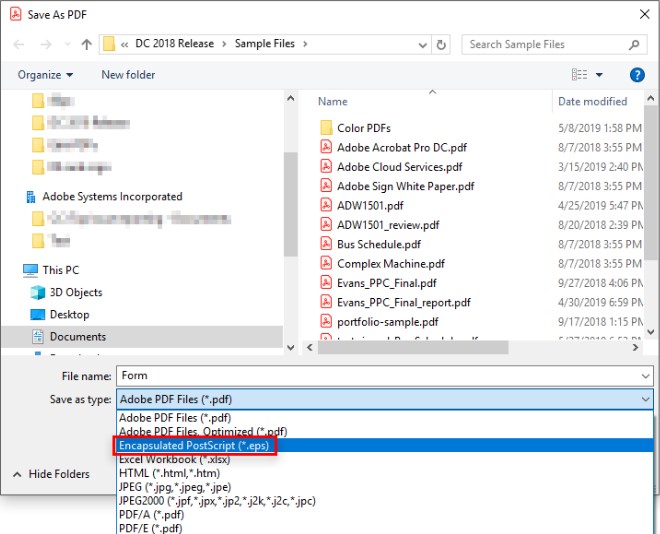The height and width of the screenshot is (534, 660).
Task: Click navigation pane scroll down arrow
Action: click(x=290, y=348)
